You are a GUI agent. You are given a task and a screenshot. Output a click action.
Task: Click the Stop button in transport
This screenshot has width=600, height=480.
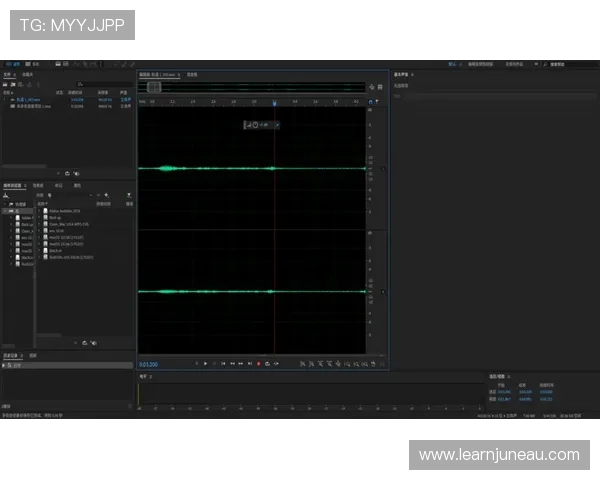[x=197, y=363]
